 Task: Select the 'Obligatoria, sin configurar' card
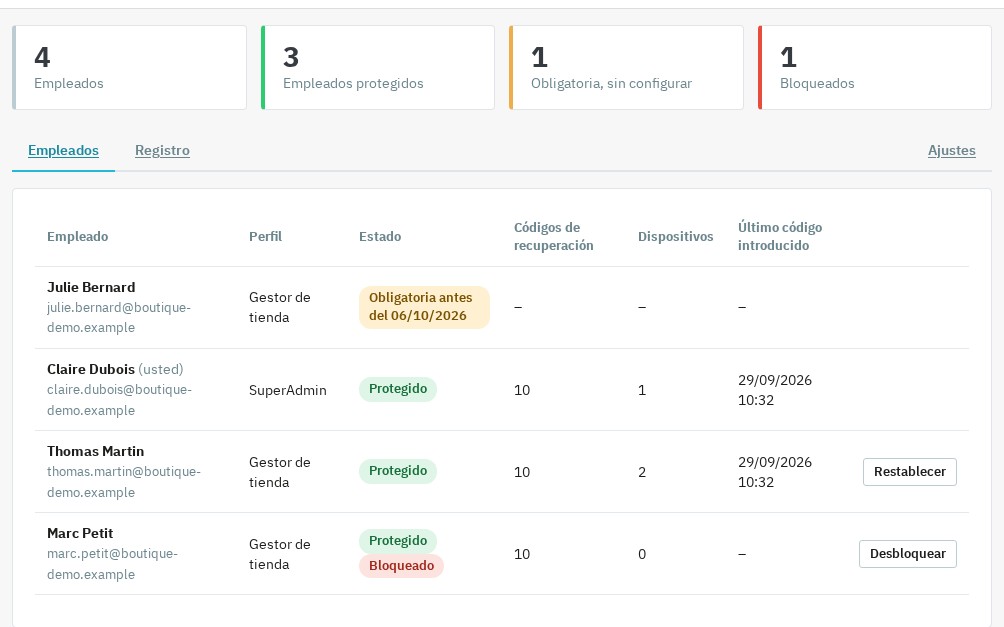(626, 67)
